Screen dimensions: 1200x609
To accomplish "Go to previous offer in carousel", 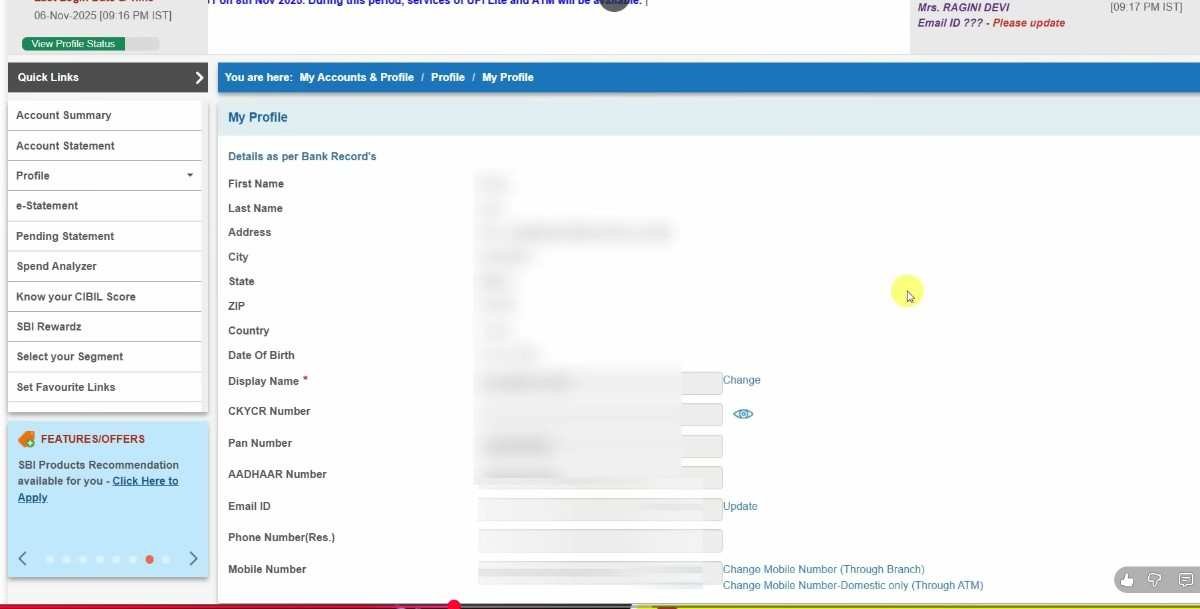I will [23, 559].
